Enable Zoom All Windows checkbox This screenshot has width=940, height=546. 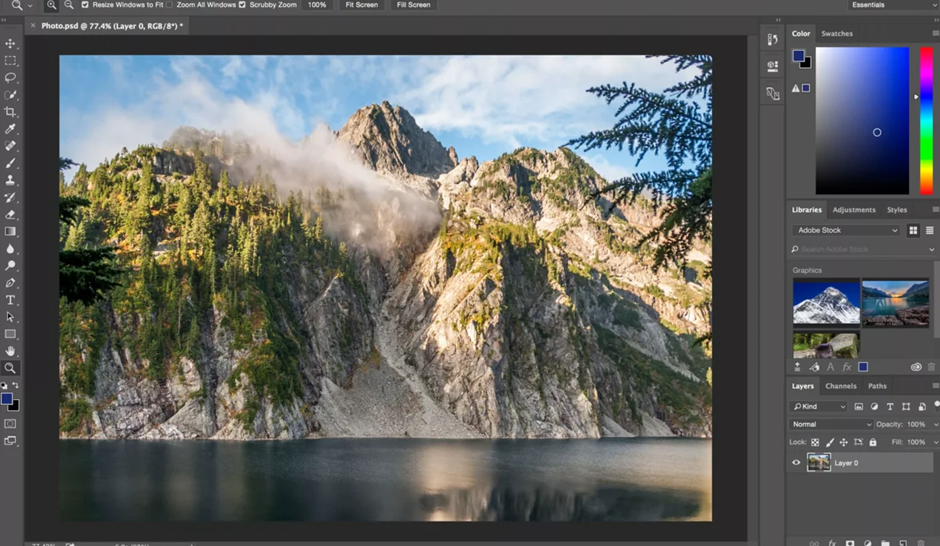pos(170,5)
